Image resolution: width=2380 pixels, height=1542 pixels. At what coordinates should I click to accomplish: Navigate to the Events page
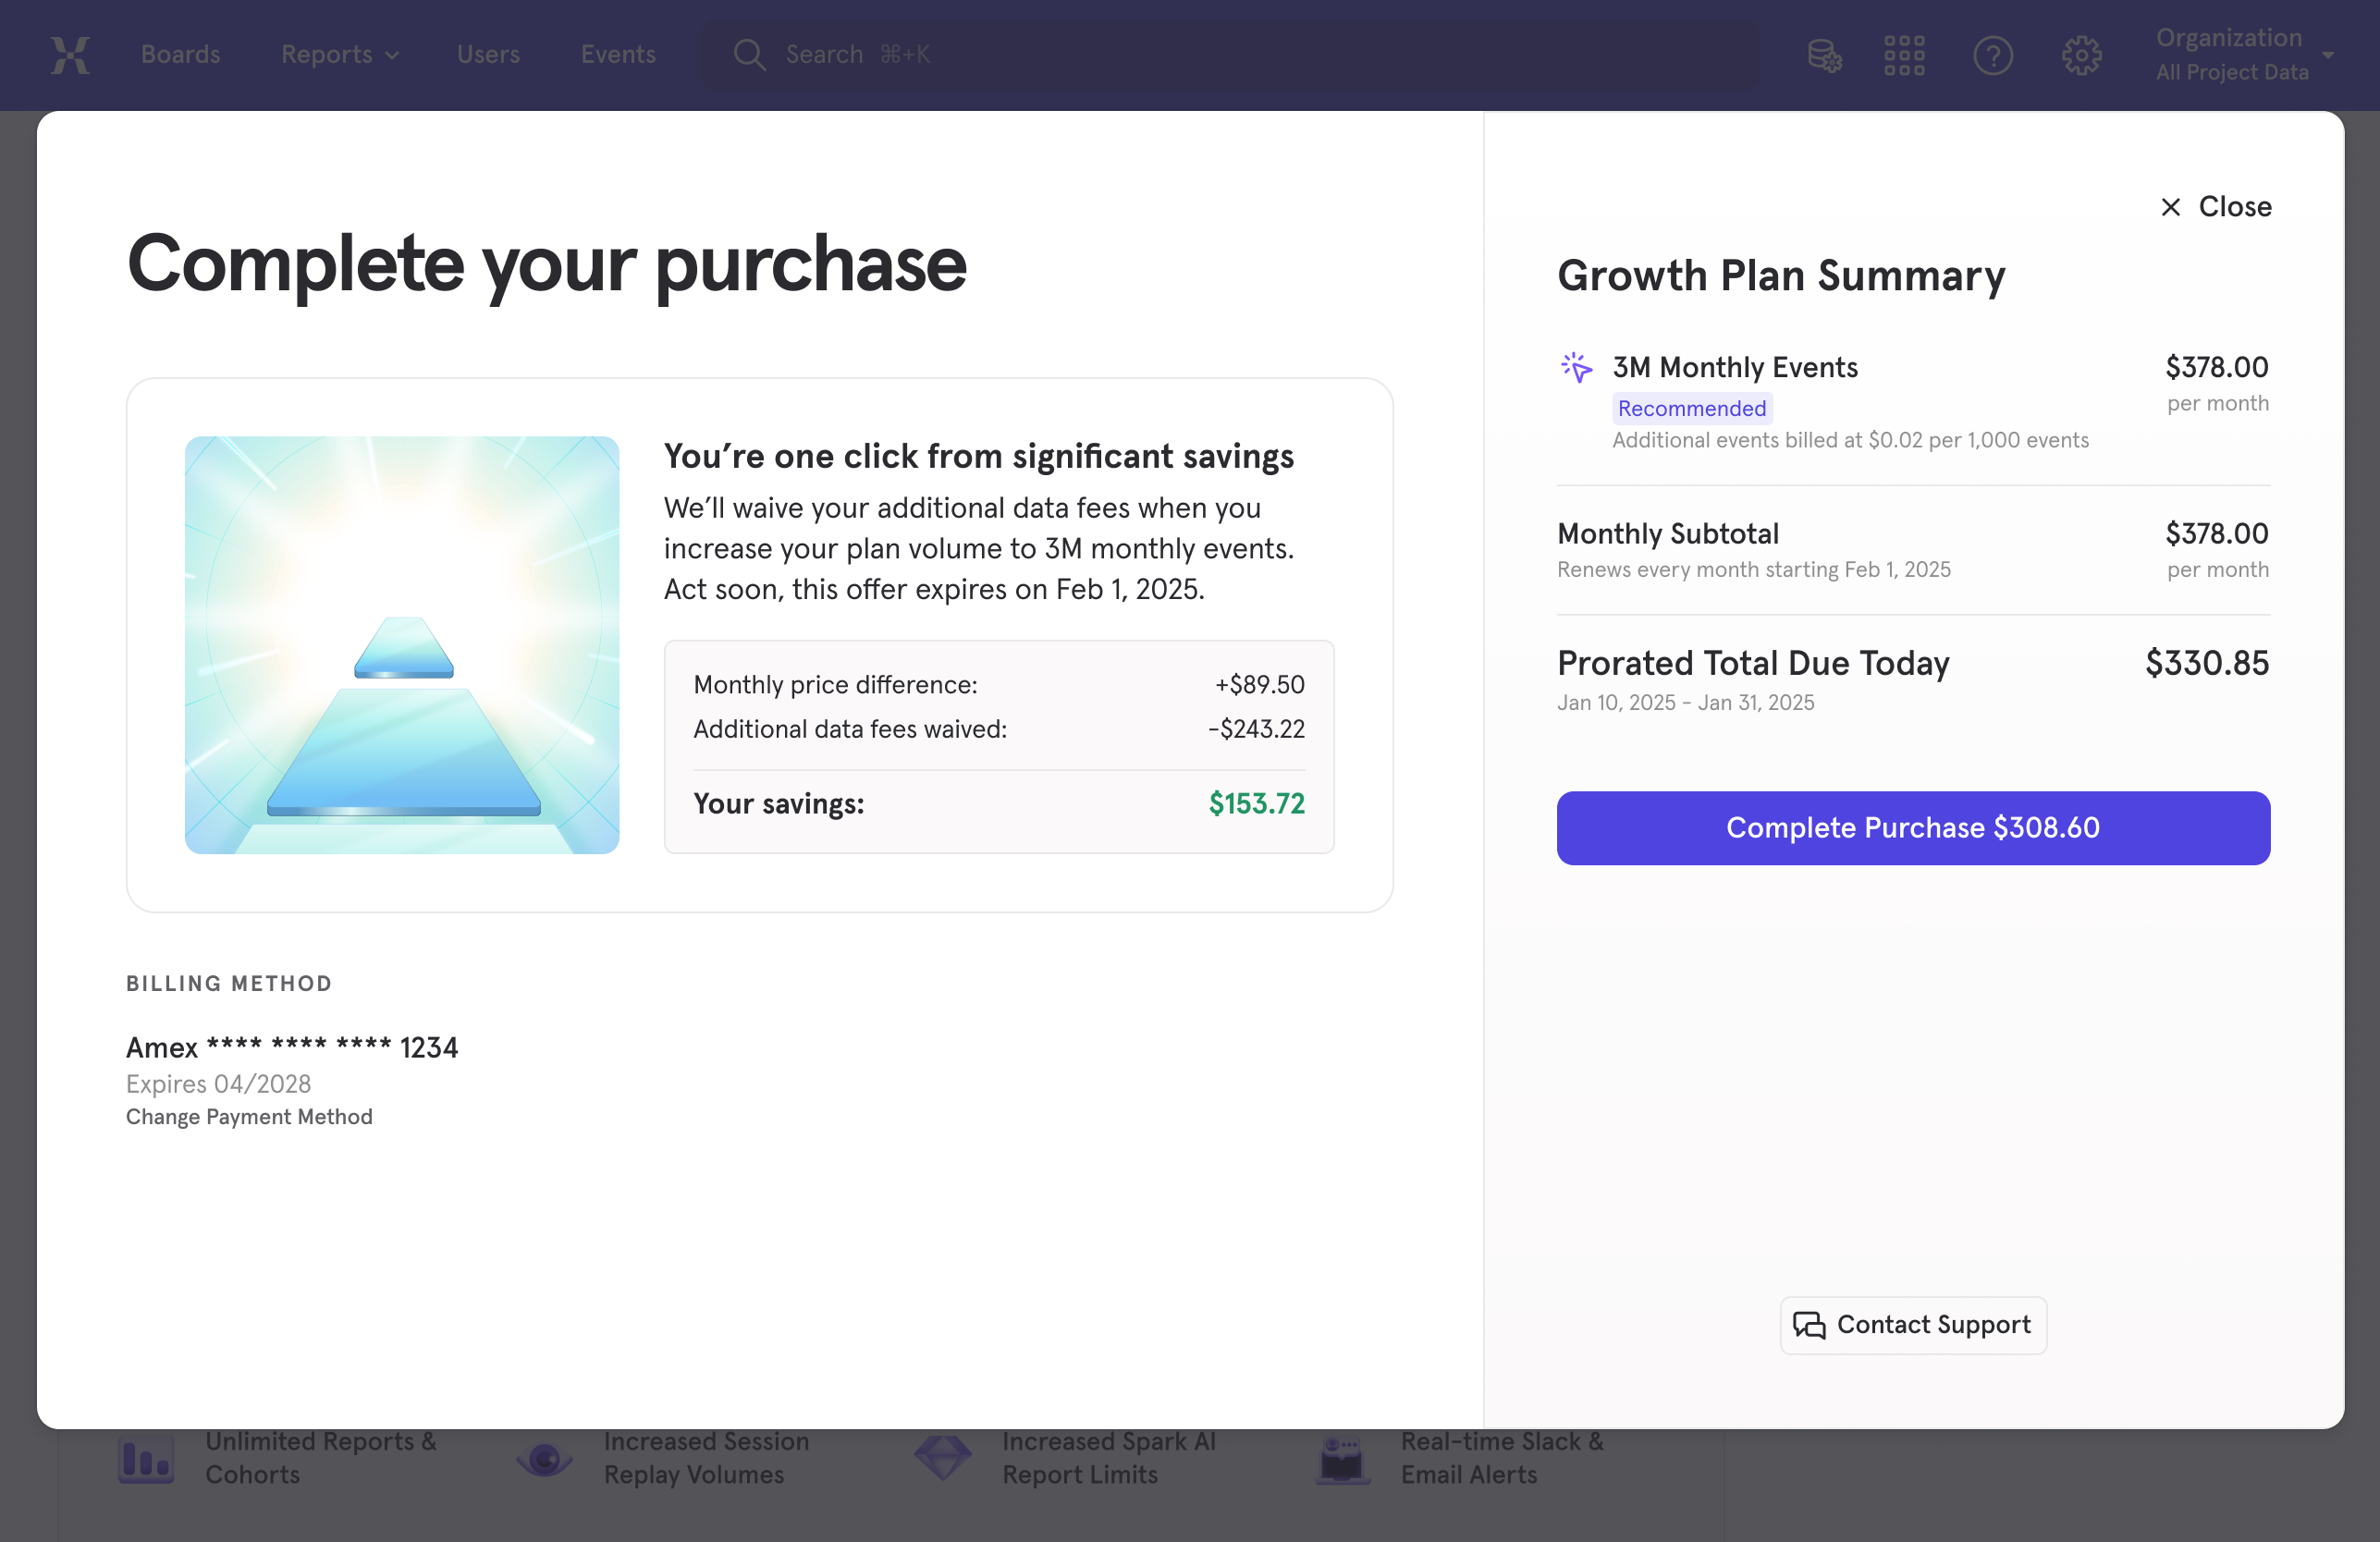point(618,55)
